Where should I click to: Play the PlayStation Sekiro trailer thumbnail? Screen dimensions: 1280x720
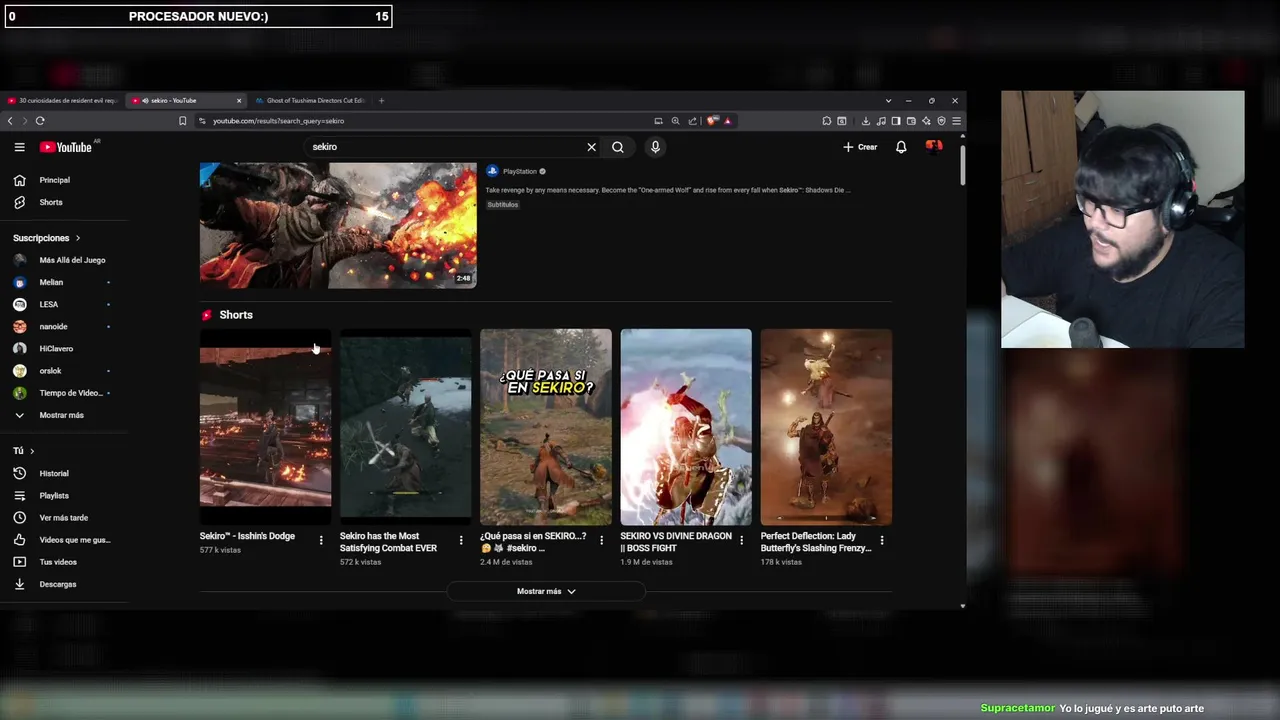[338, 225]
